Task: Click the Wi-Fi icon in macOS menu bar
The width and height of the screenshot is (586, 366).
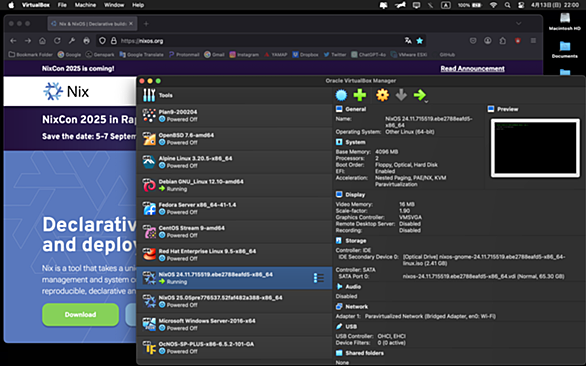Action: point(493,5)
